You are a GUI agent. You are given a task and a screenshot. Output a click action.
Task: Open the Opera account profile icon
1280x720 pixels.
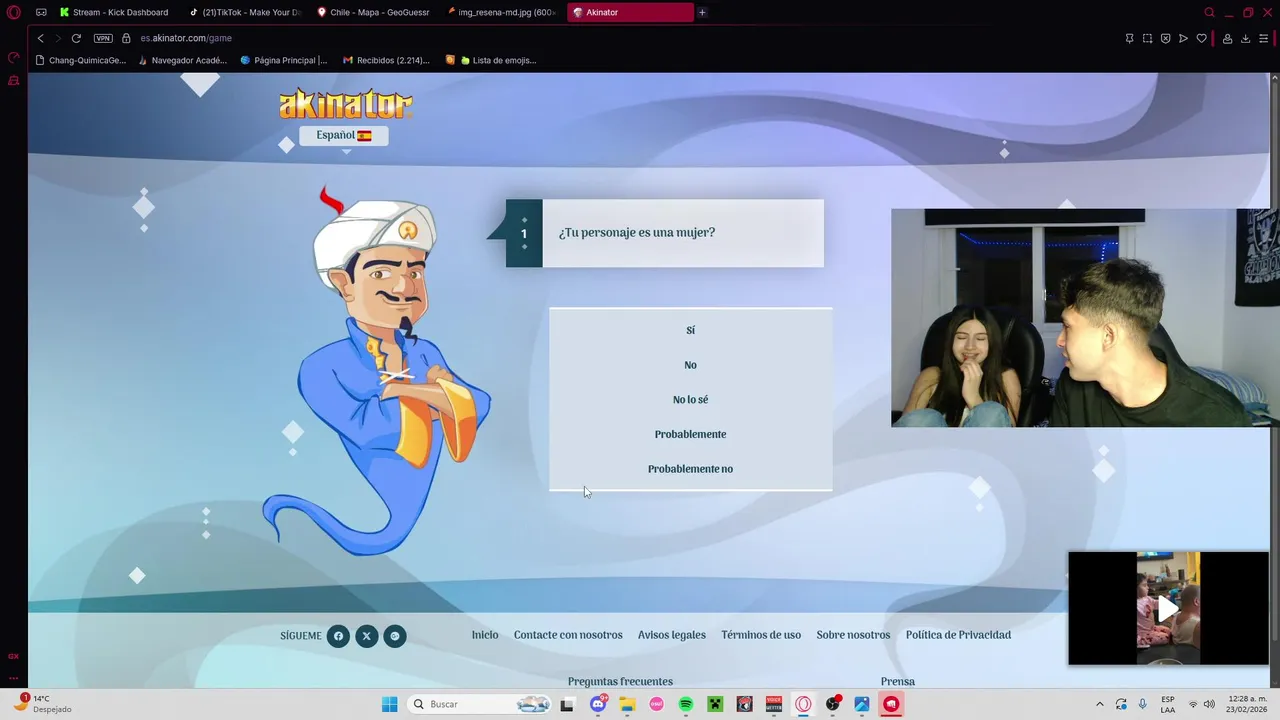[1227, 38]
